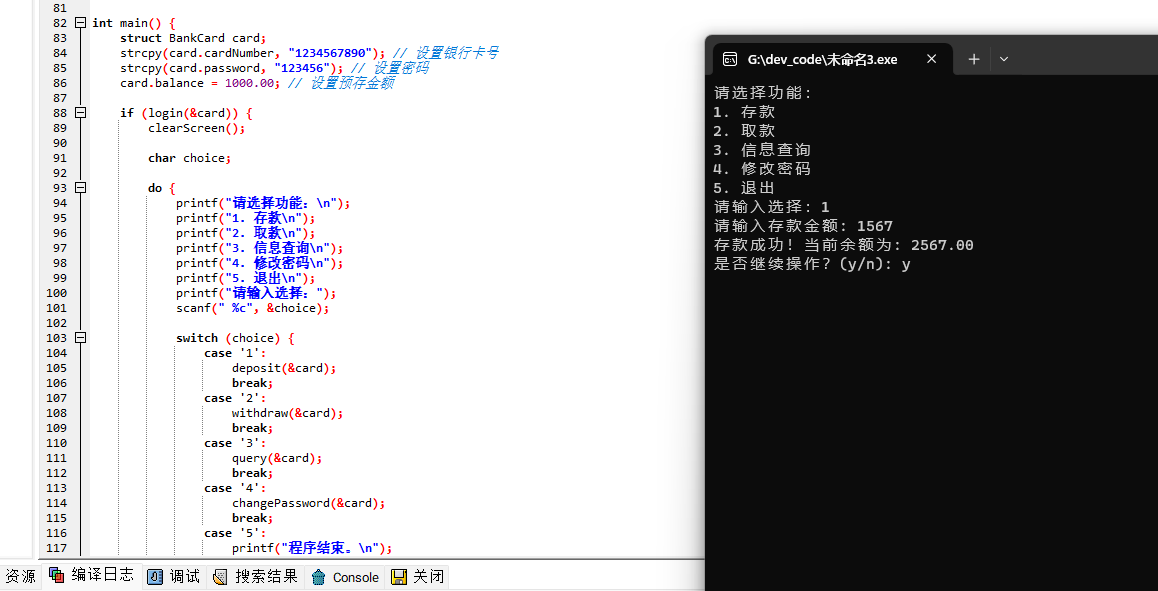The image size is (1158, 591).
Task: Click line number 87 in the gutter
Action: (x=60, y=98)
